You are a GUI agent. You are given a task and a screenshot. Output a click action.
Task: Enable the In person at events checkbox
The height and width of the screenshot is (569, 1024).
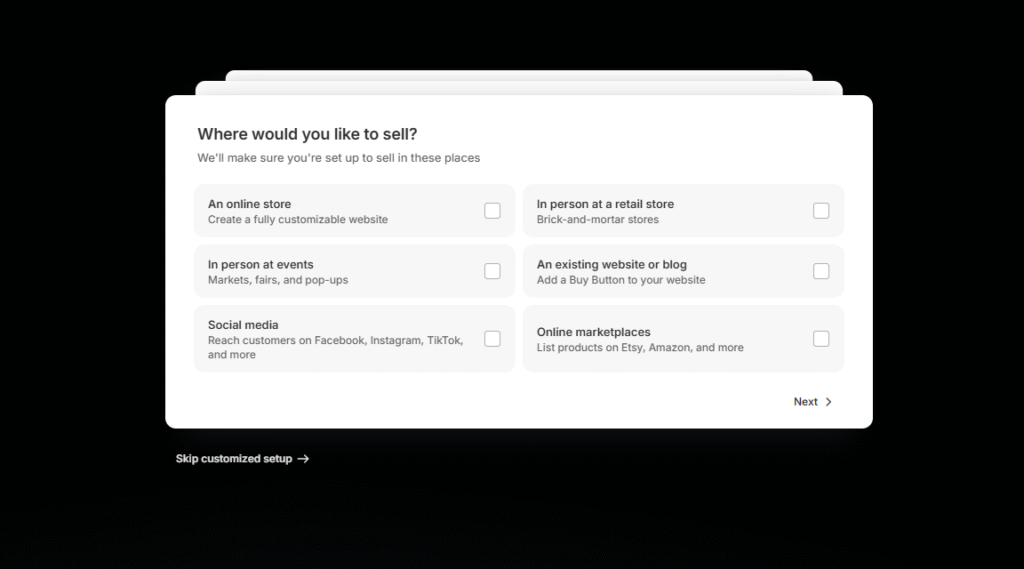coord(492,271)
